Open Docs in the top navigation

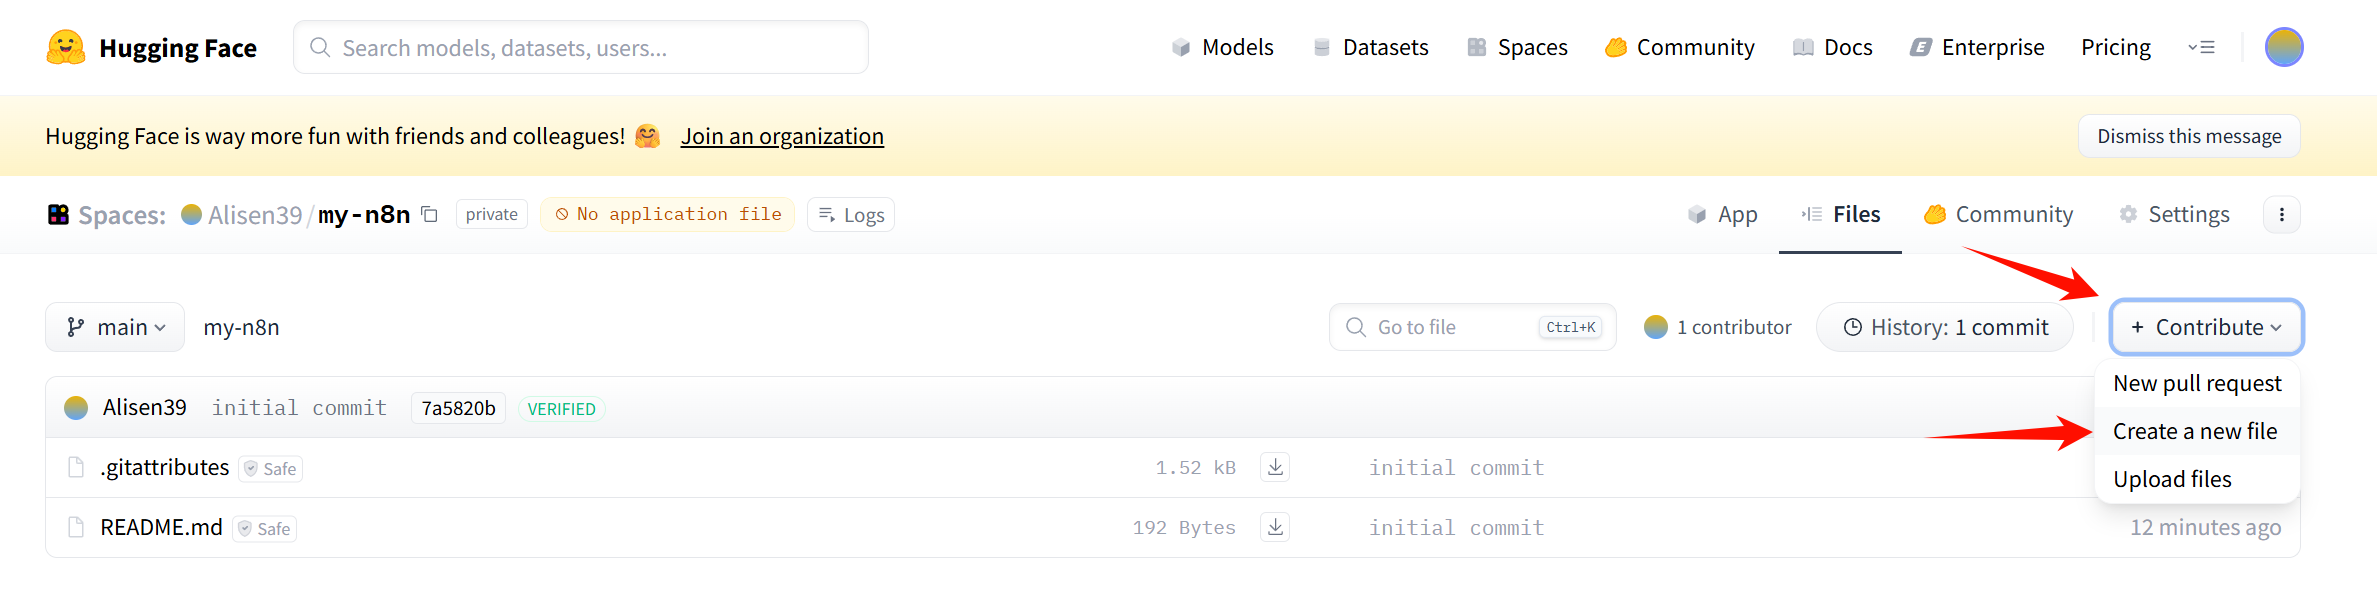1832,47
